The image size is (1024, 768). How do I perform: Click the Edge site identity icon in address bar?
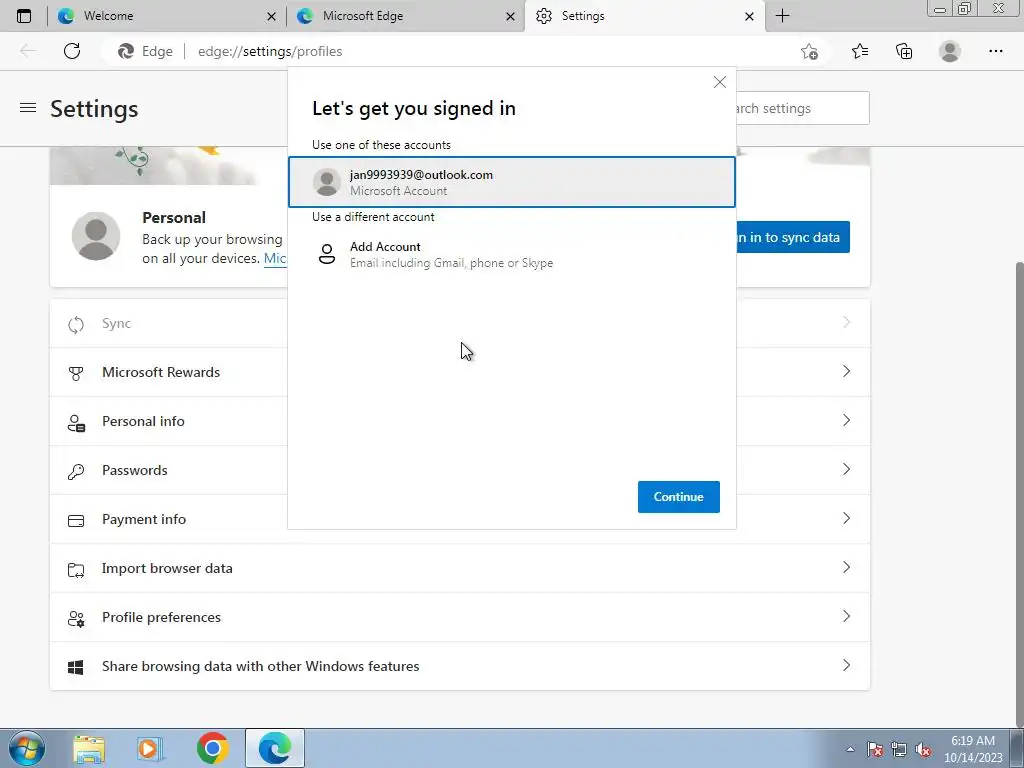click(145, 51)
